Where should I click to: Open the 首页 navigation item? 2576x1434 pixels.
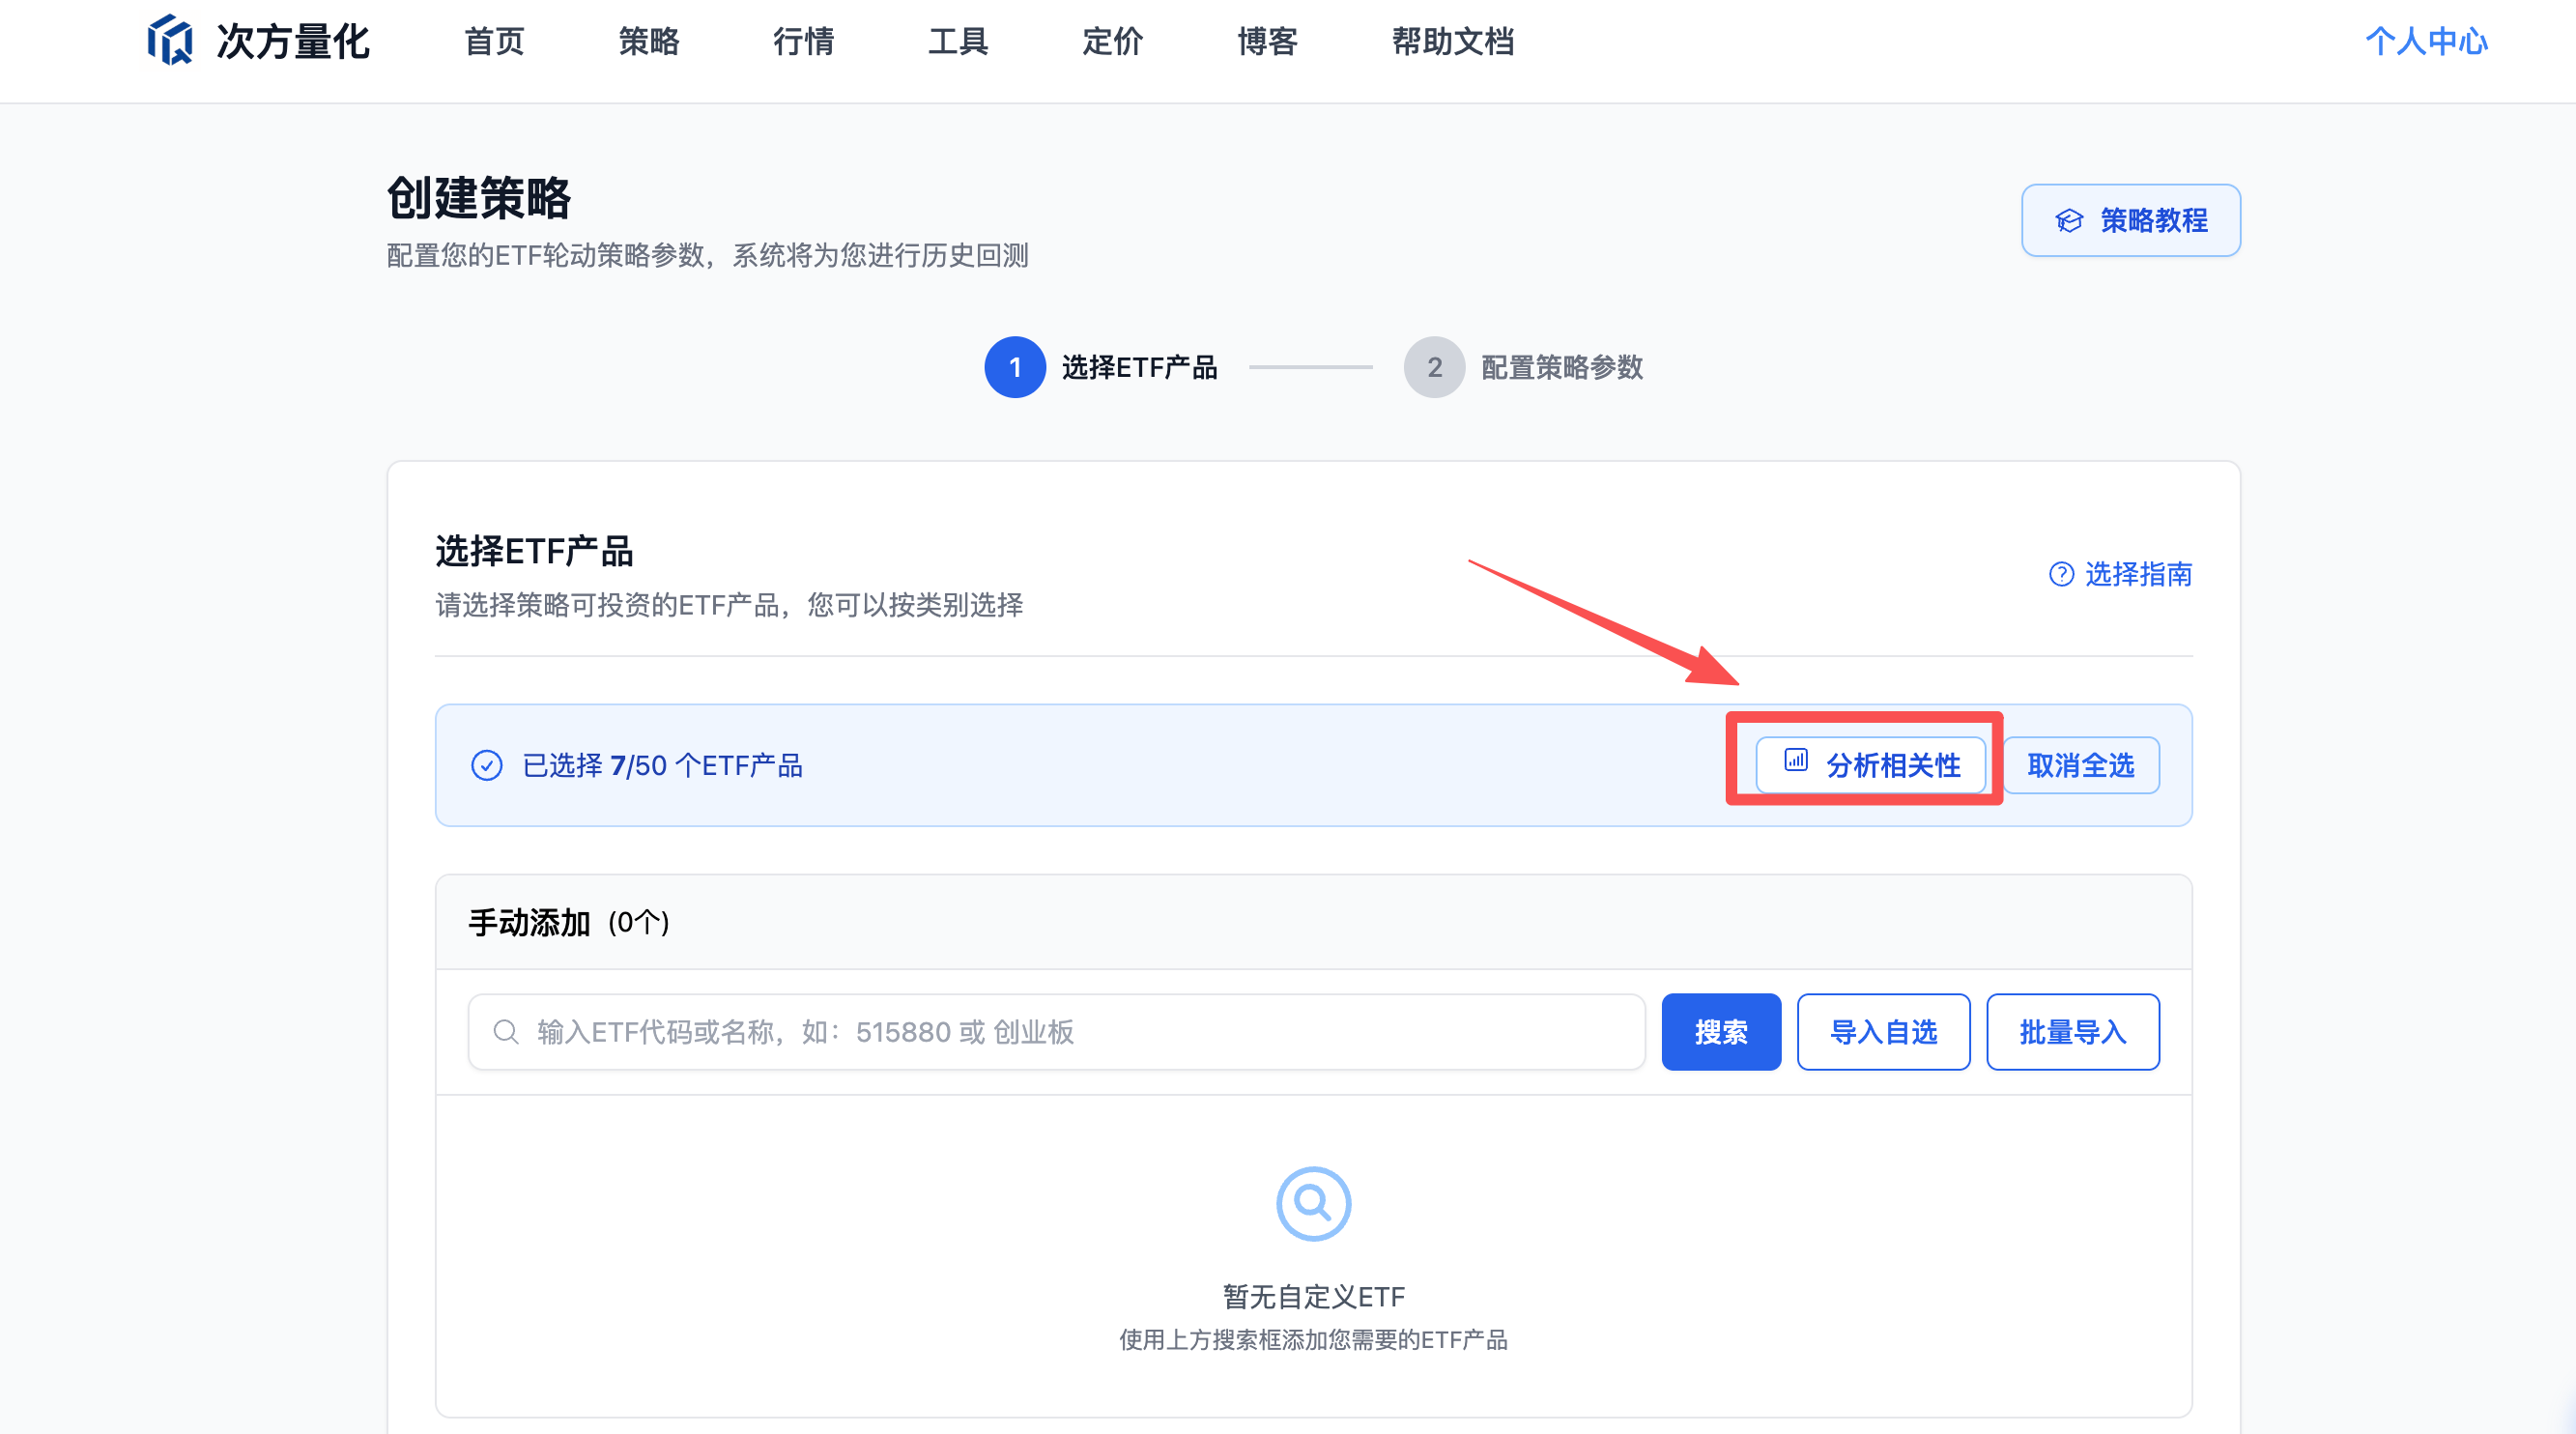coord(494,41)
